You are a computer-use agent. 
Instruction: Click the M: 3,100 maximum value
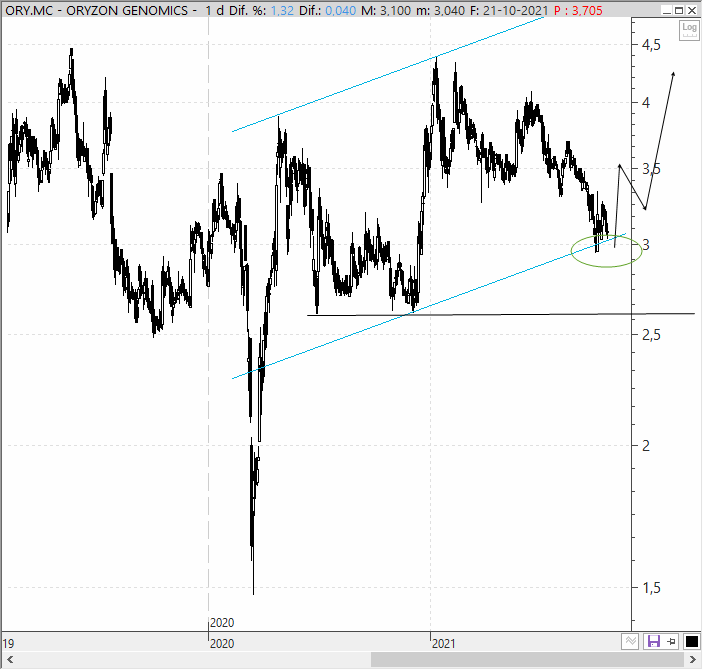pyautogui.click(x=386, y=10)
